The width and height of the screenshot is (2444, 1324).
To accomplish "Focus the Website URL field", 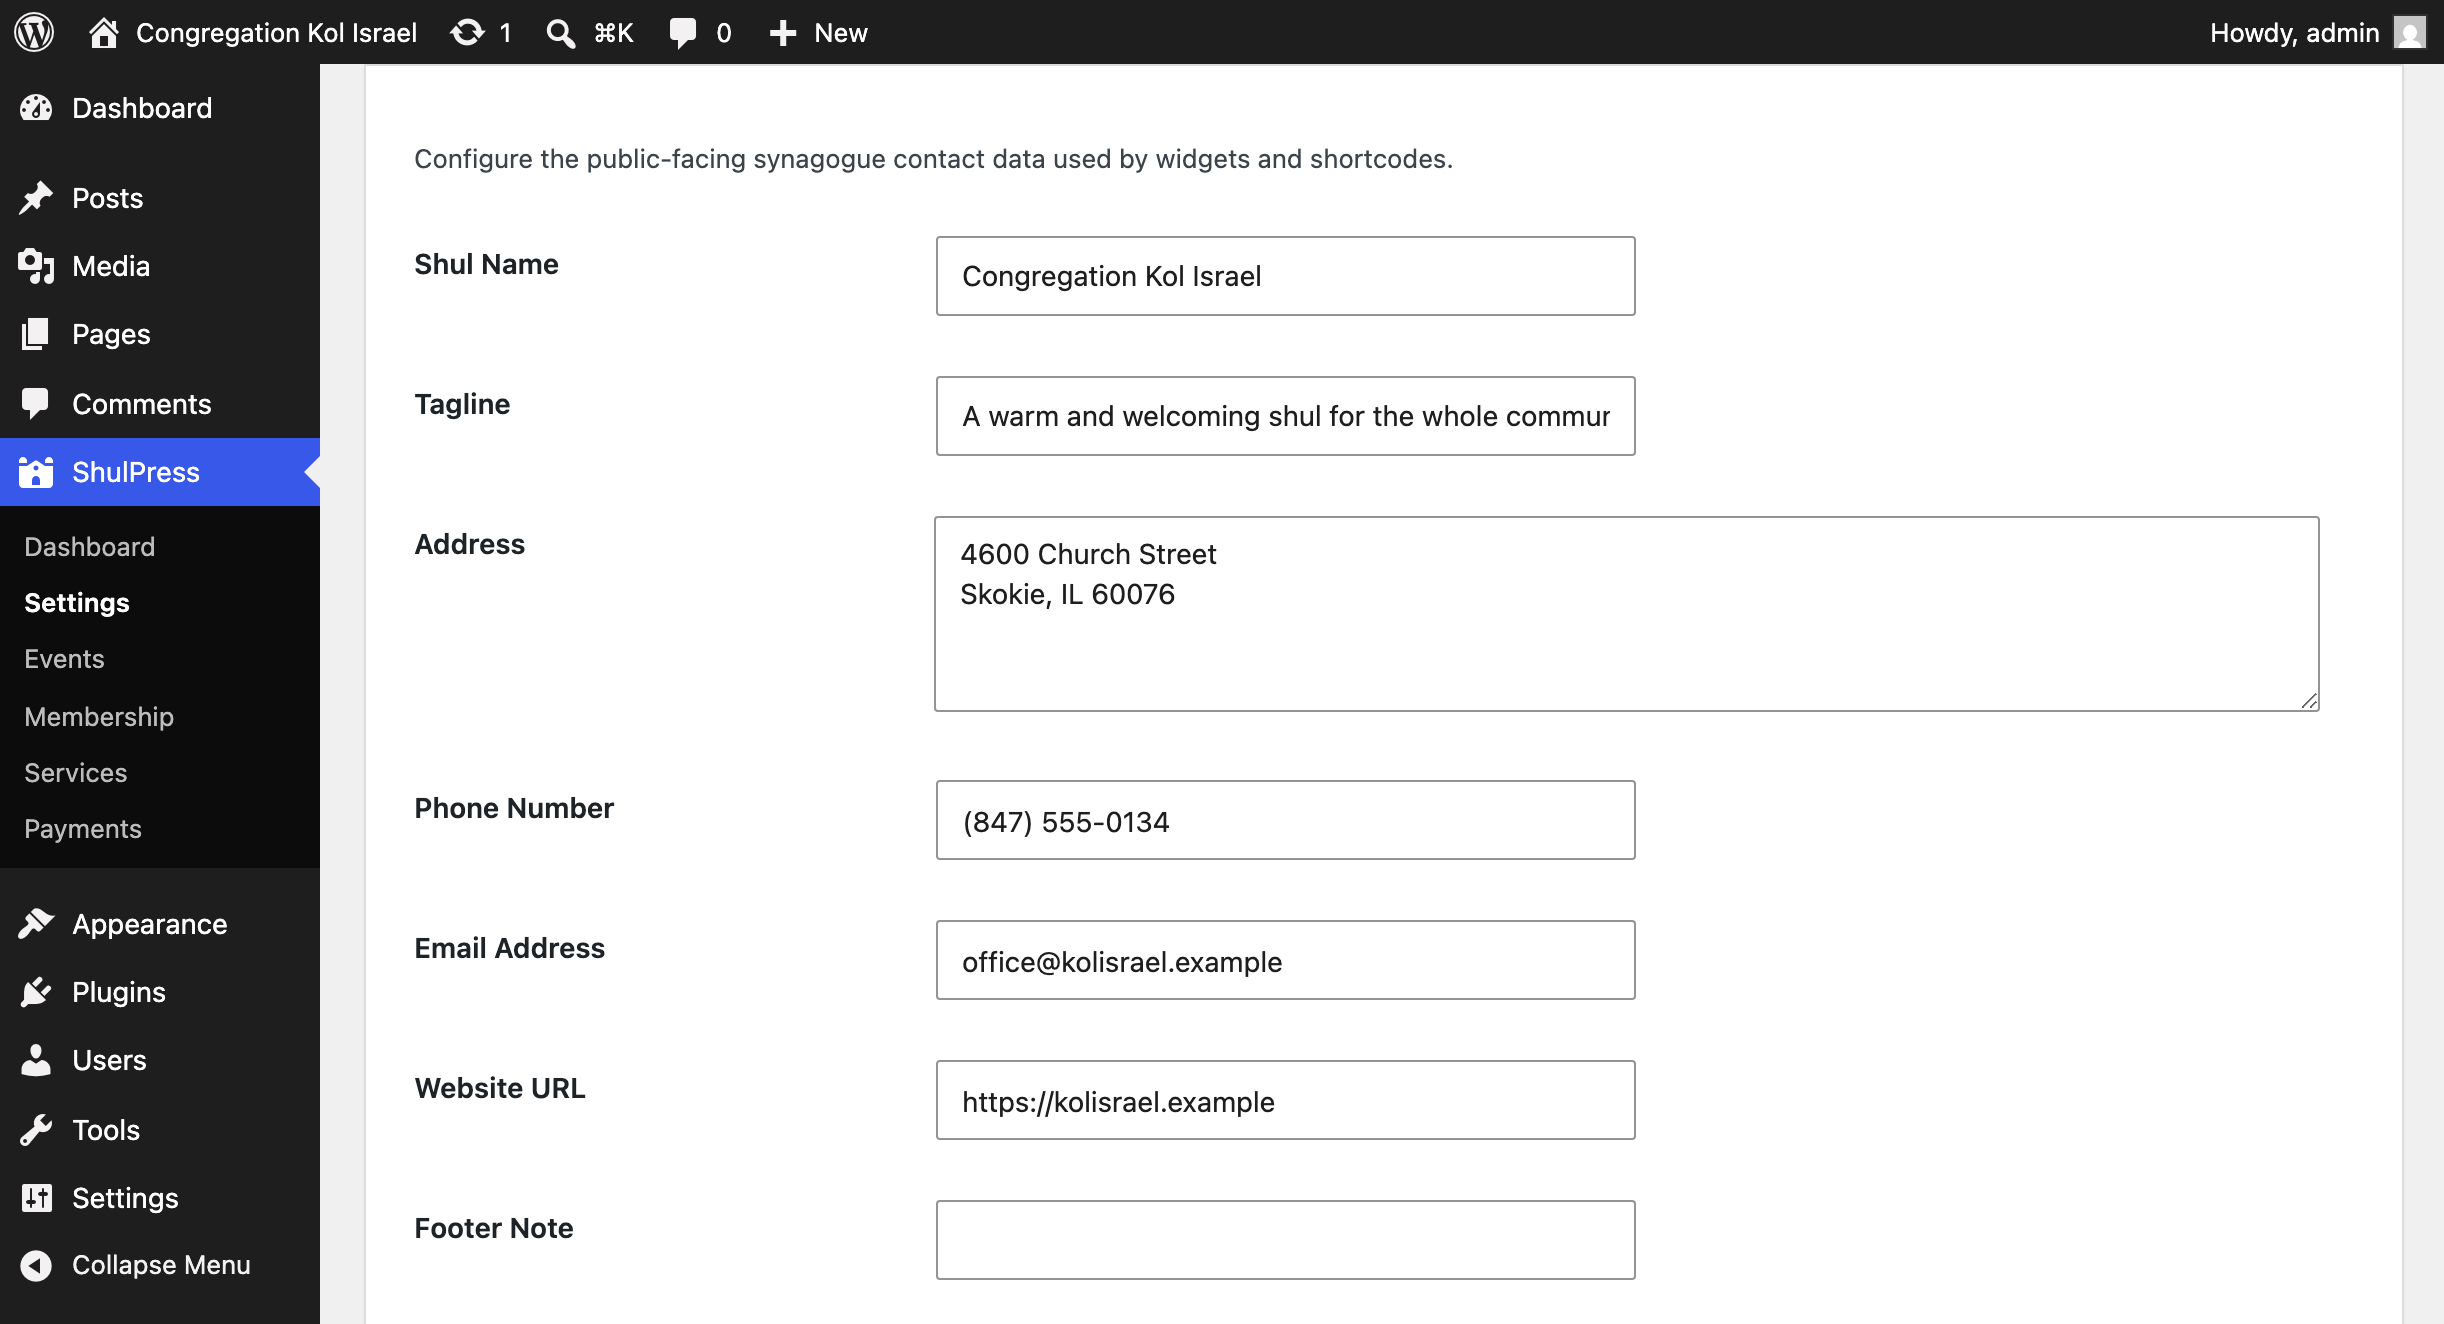I will pos(1285,1100).
